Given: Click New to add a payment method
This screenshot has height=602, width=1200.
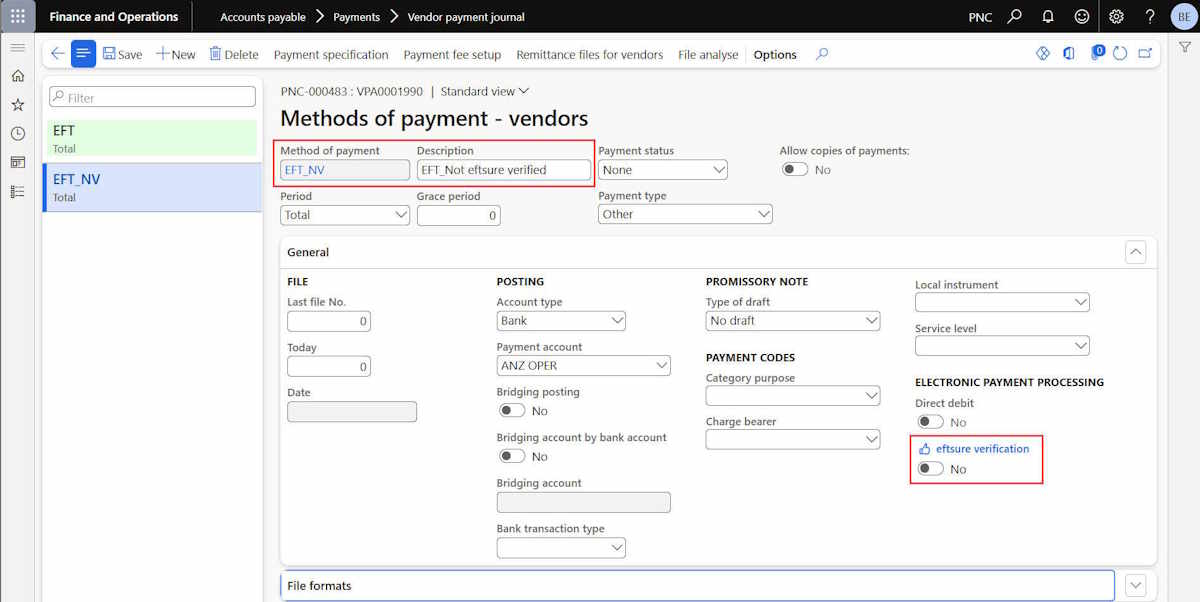Looking at the screenshot, I should coord(175,55).
